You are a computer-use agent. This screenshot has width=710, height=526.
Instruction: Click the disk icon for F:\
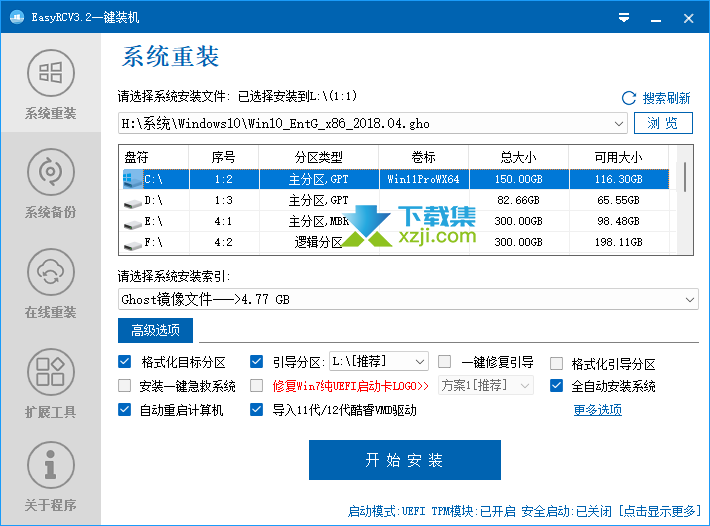132,245
